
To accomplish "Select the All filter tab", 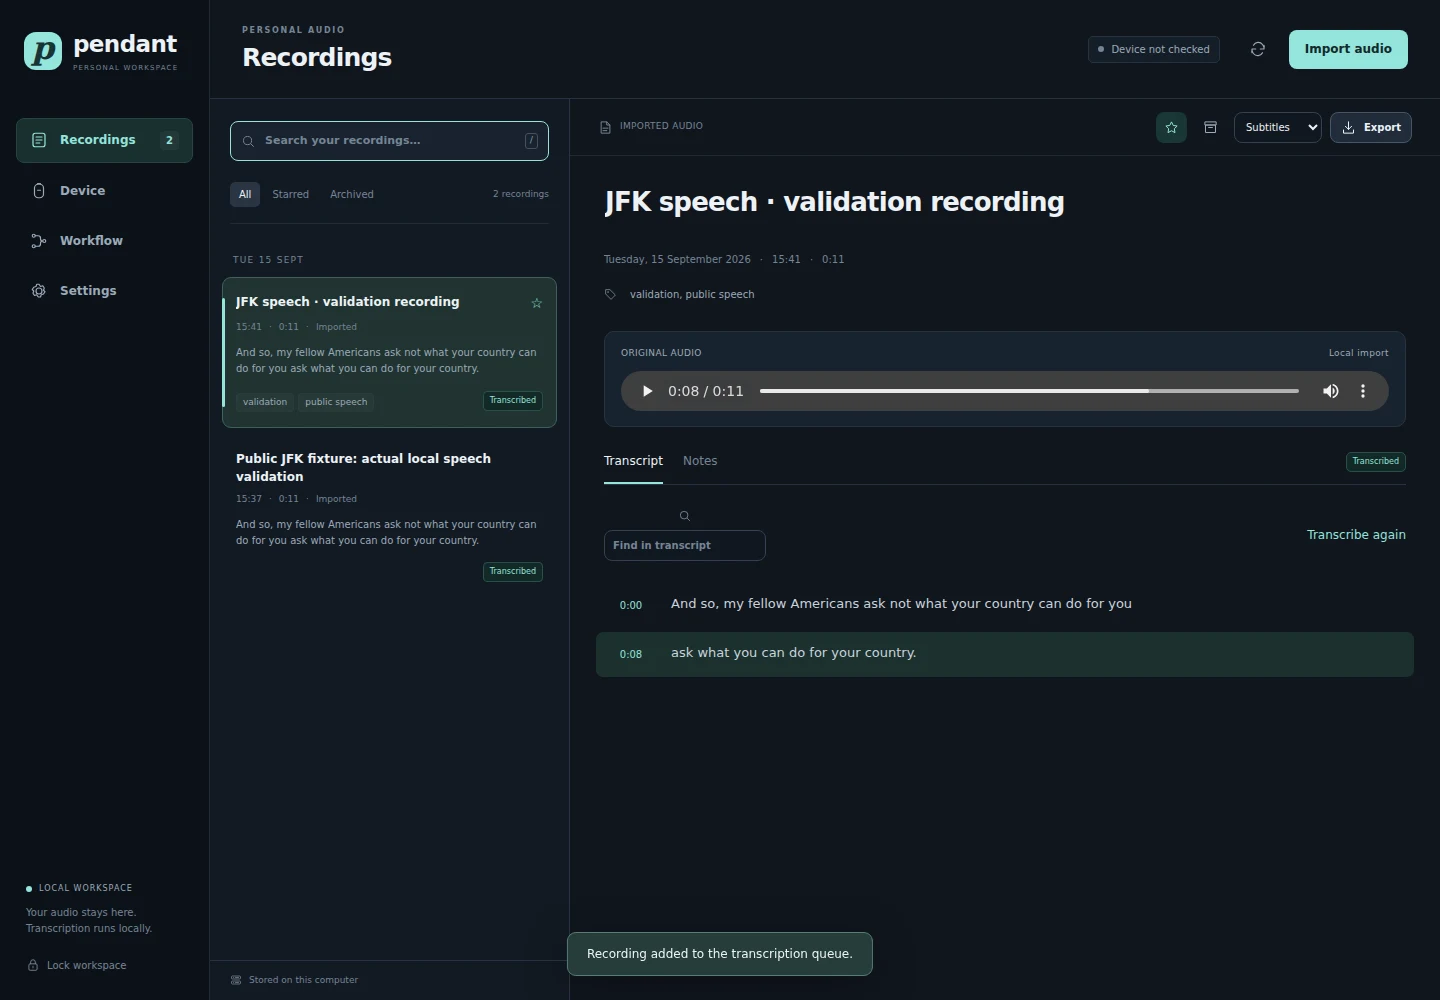I will tap(245, 194).
